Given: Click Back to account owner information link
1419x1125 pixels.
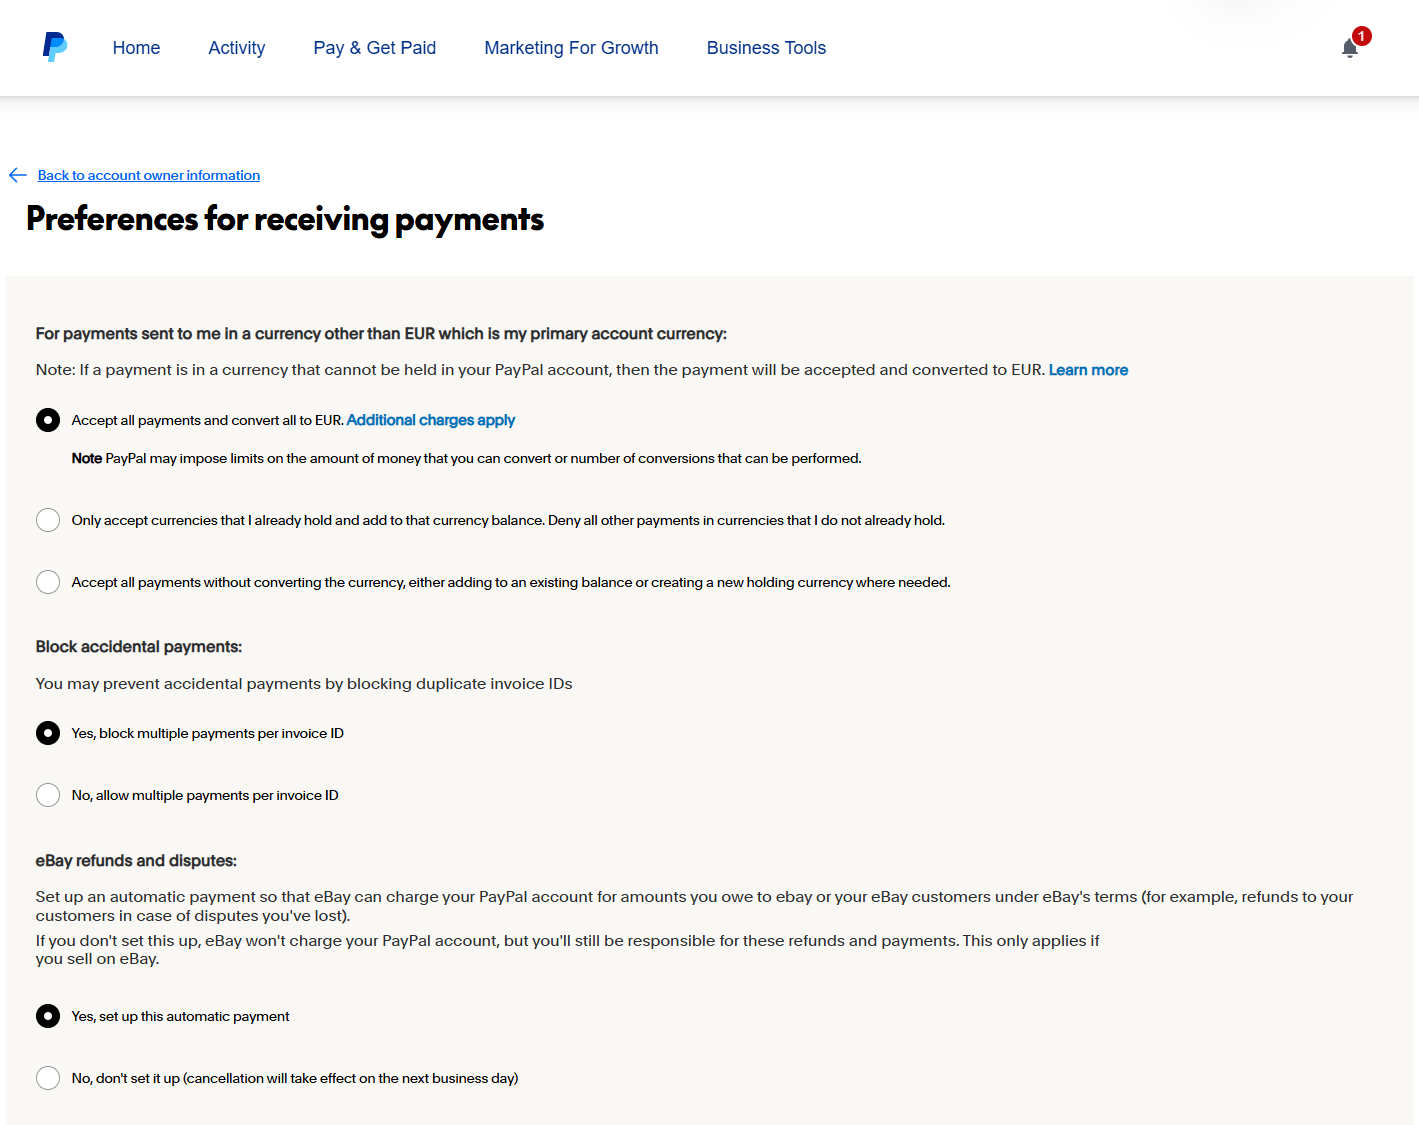Looking at the screenshot, I should (149, 175).
